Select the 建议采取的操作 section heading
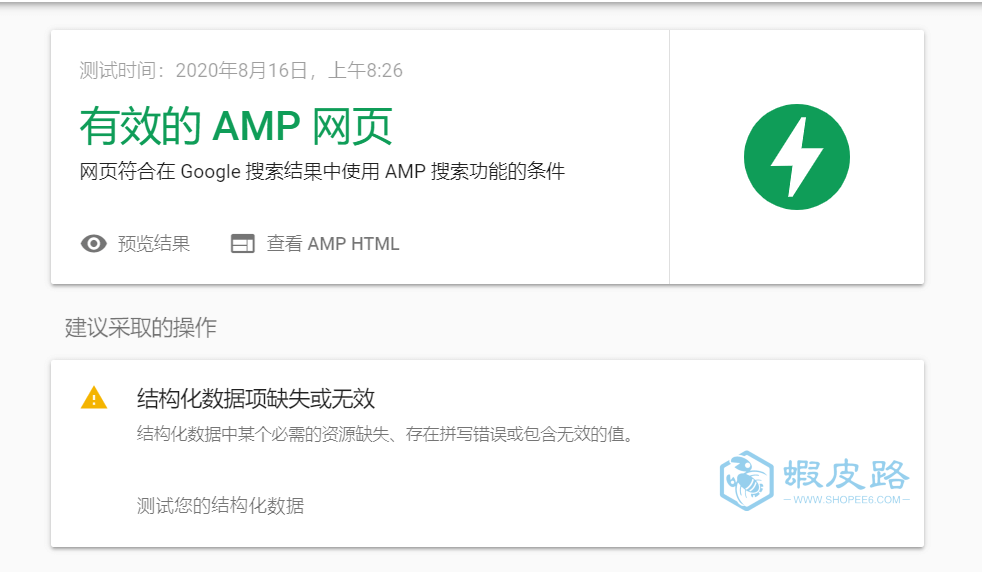Screen dimensions: 982x572 (140, 327)
